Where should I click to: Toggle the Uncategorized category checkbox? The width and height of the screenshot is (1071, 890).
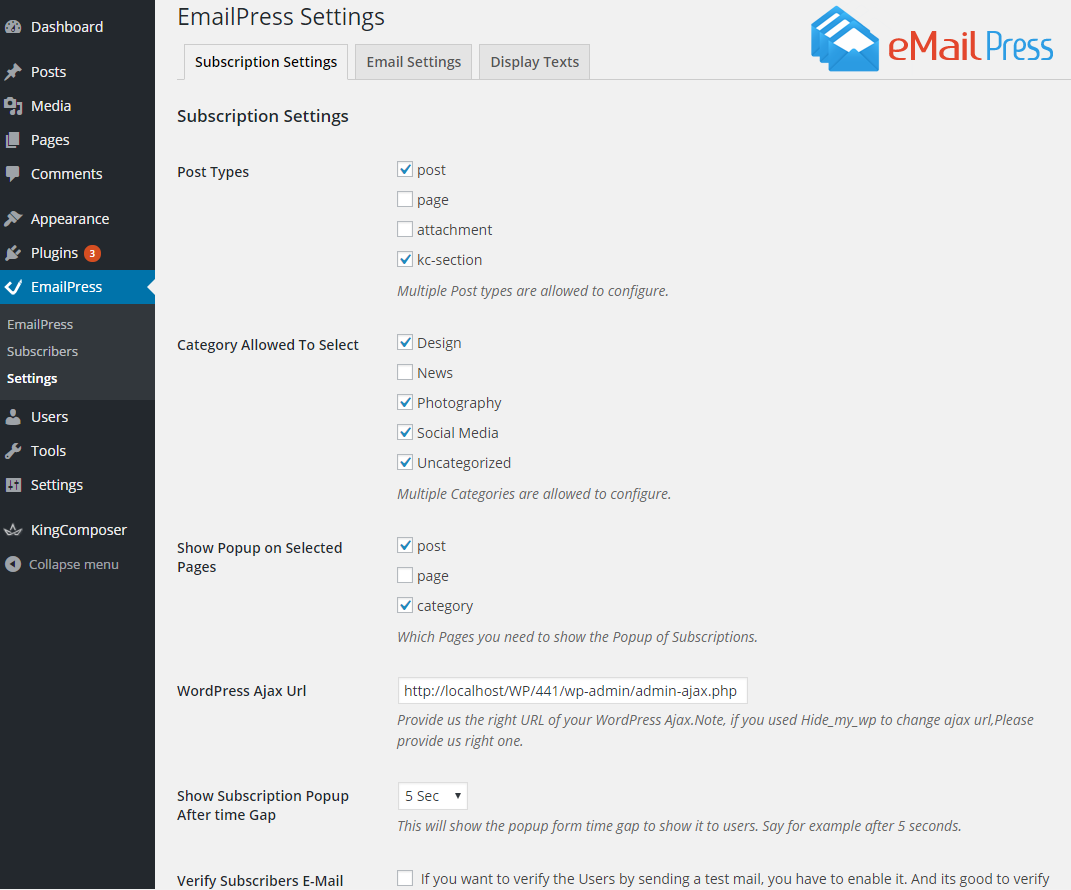click(x=405, y=462)
